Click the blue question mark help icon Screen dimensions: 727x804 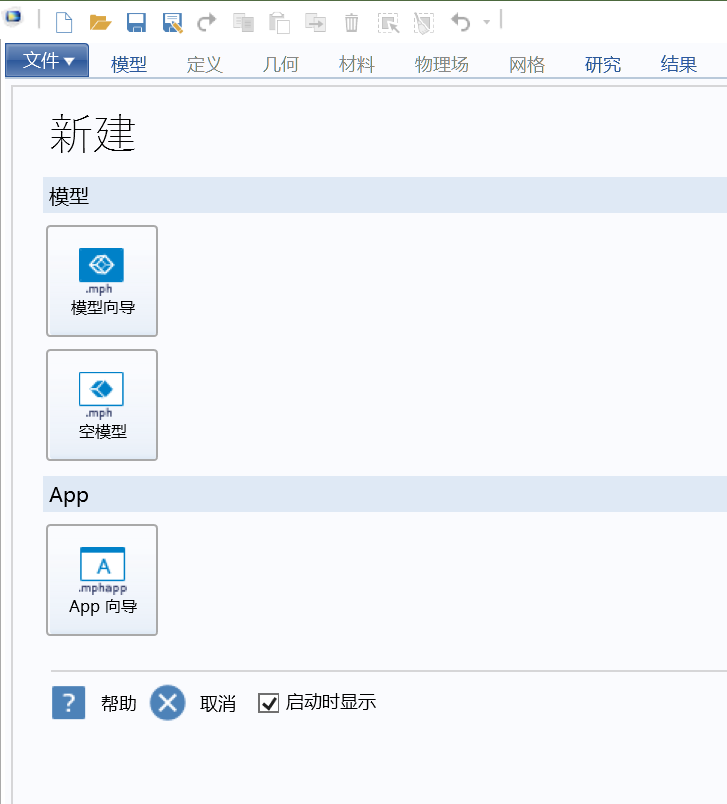[x=69, y=702]
